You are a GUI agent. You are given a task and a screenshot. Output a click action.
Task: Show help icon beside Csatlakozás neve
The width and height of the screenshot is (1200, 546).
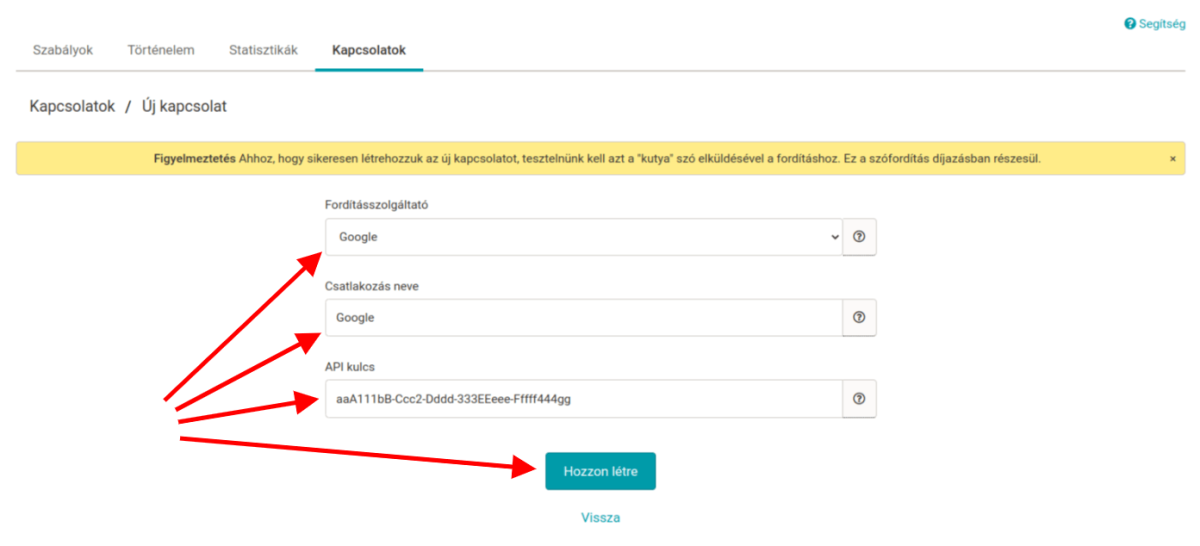859,317
